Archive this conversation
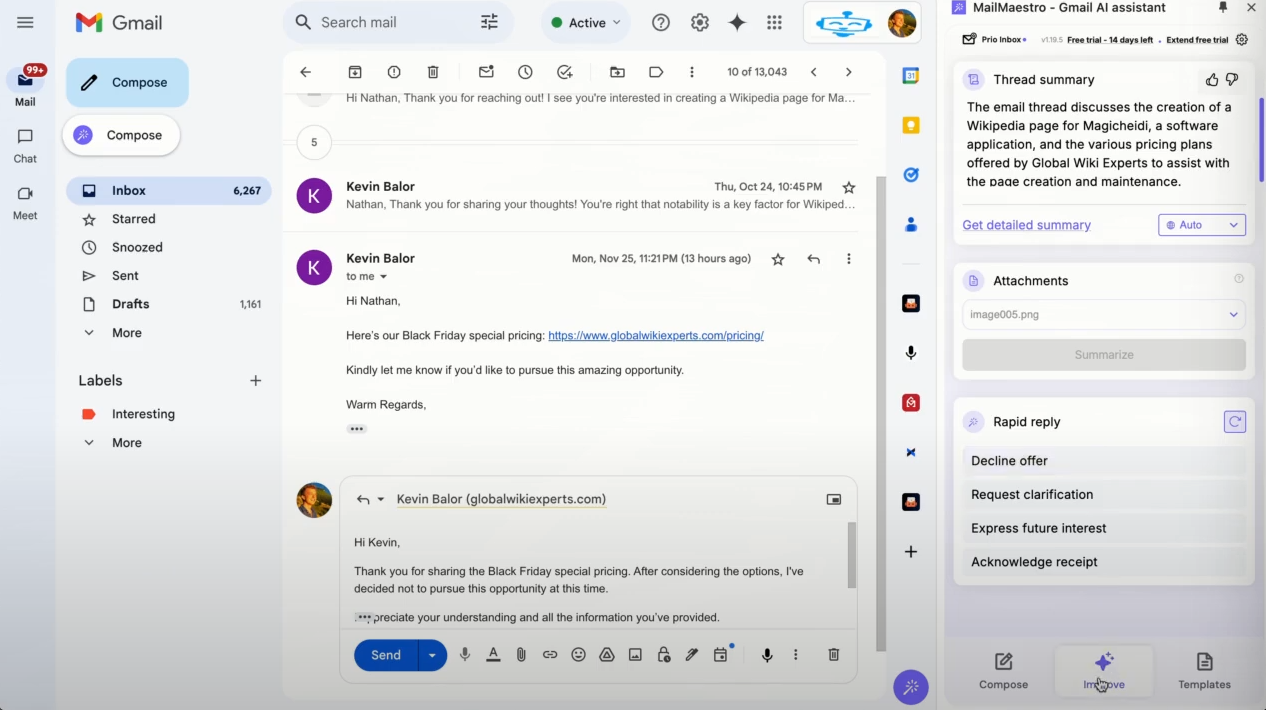Screen dimensions: 1266x710 (355, 72)
